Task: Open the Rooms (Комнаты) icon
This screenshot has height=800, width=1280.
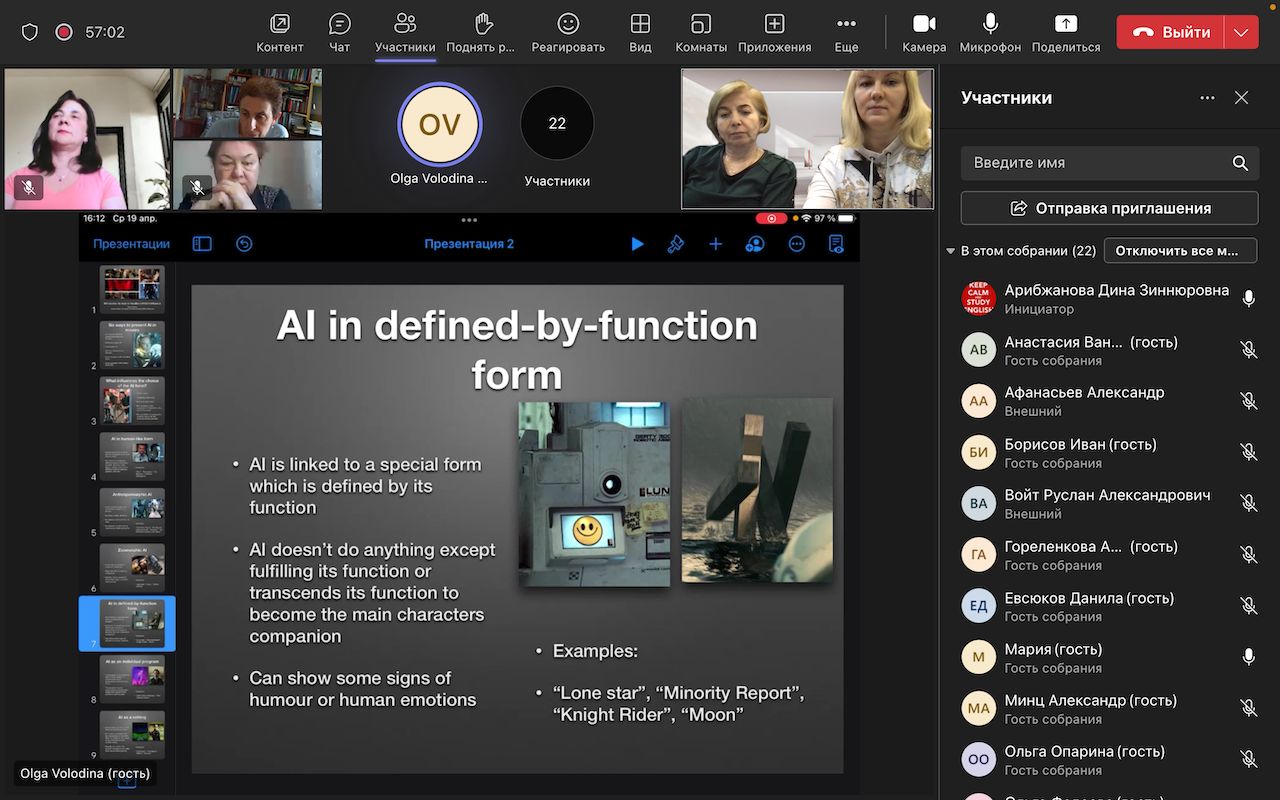Action: click(x=701, y=24)
